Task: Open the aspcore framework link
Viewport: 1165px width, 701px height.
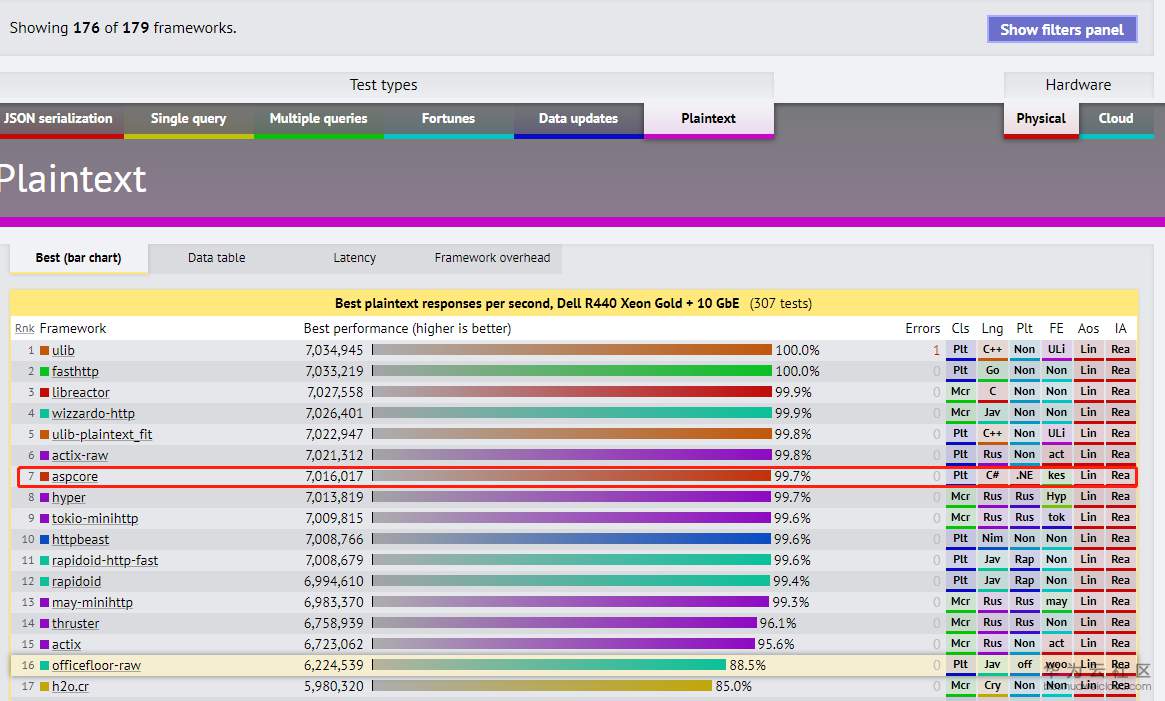Action: [x=75, y=477]
